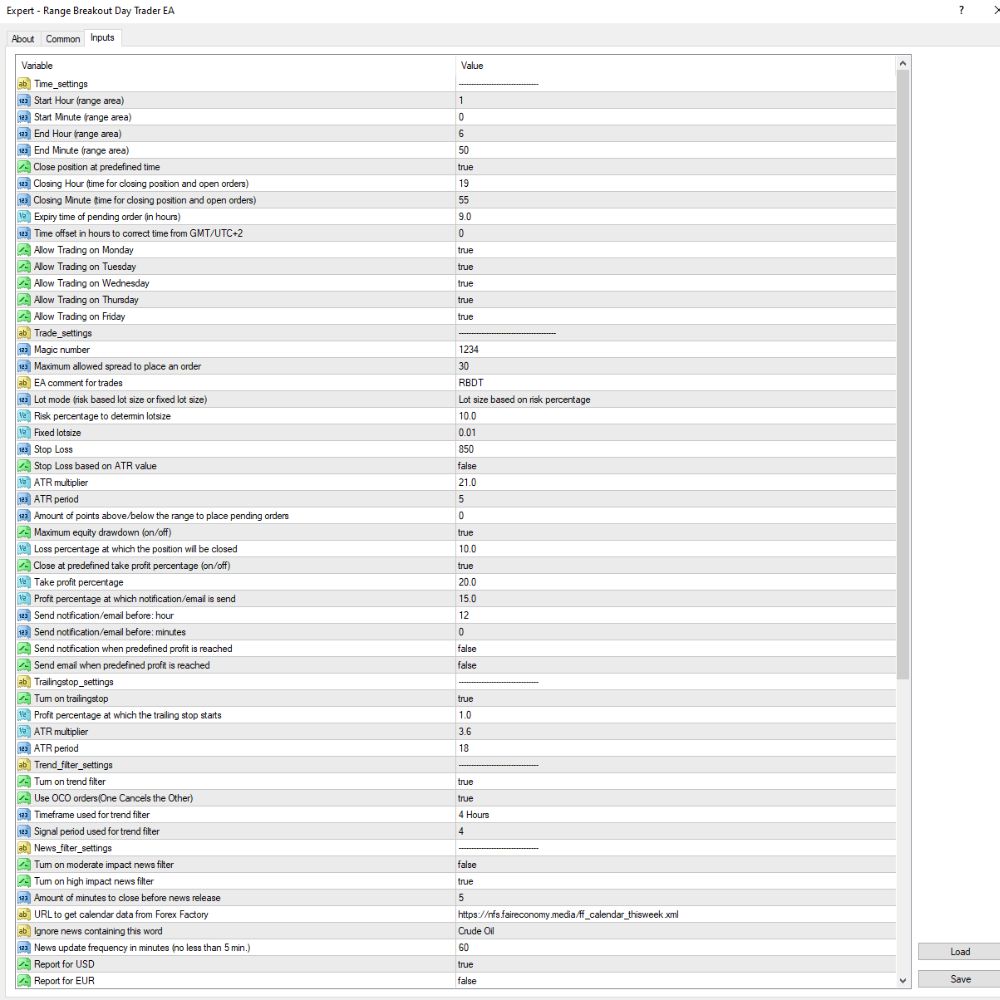
Task: Select the icon next to Allow Trading on Monday
Action: 24,249
